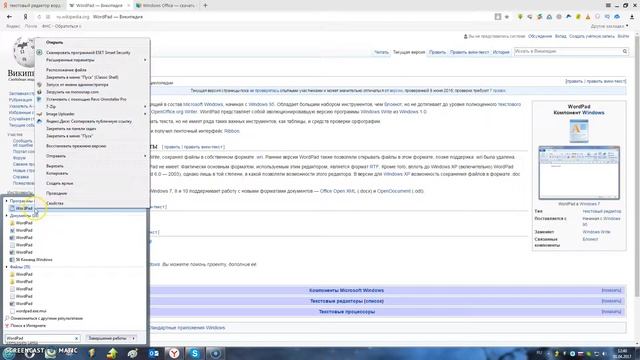Image resolution: width=640 pixels, height=360 pixels.
Task: Open the arrow beside 'Завершение работы'
Action: tap(133, 338)
